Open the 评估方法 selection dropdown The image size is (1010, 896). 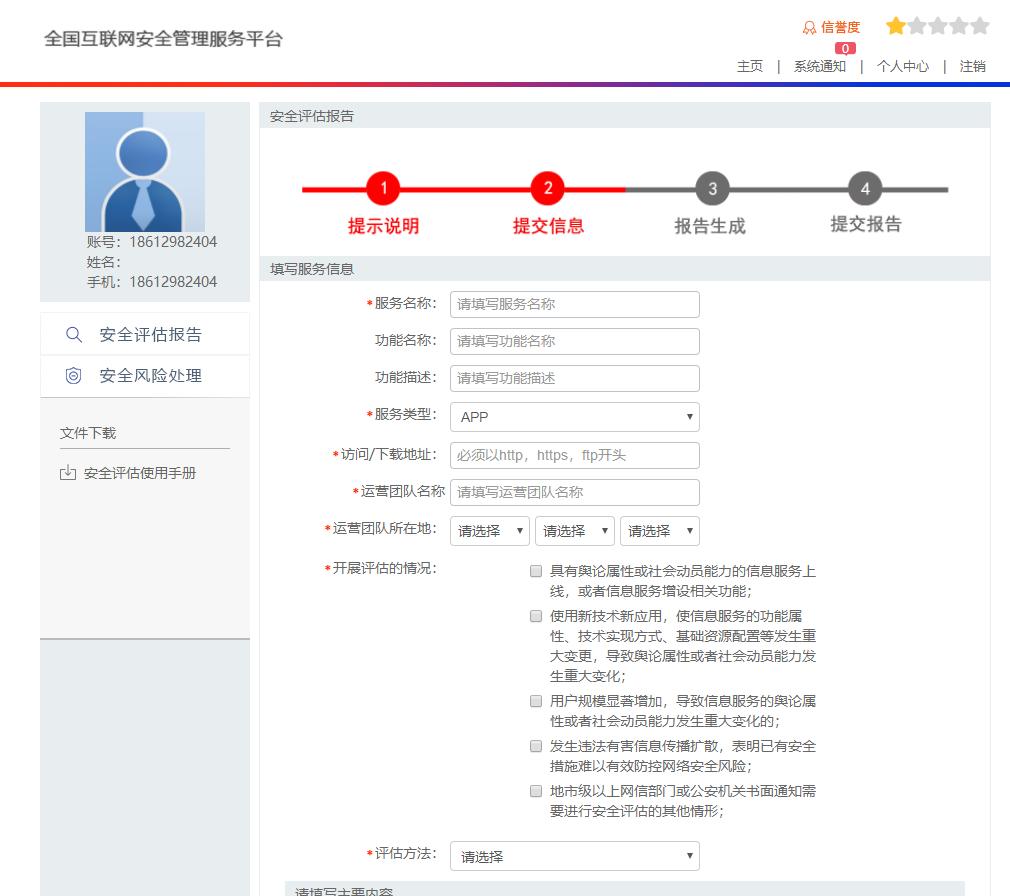pos(574,857)
